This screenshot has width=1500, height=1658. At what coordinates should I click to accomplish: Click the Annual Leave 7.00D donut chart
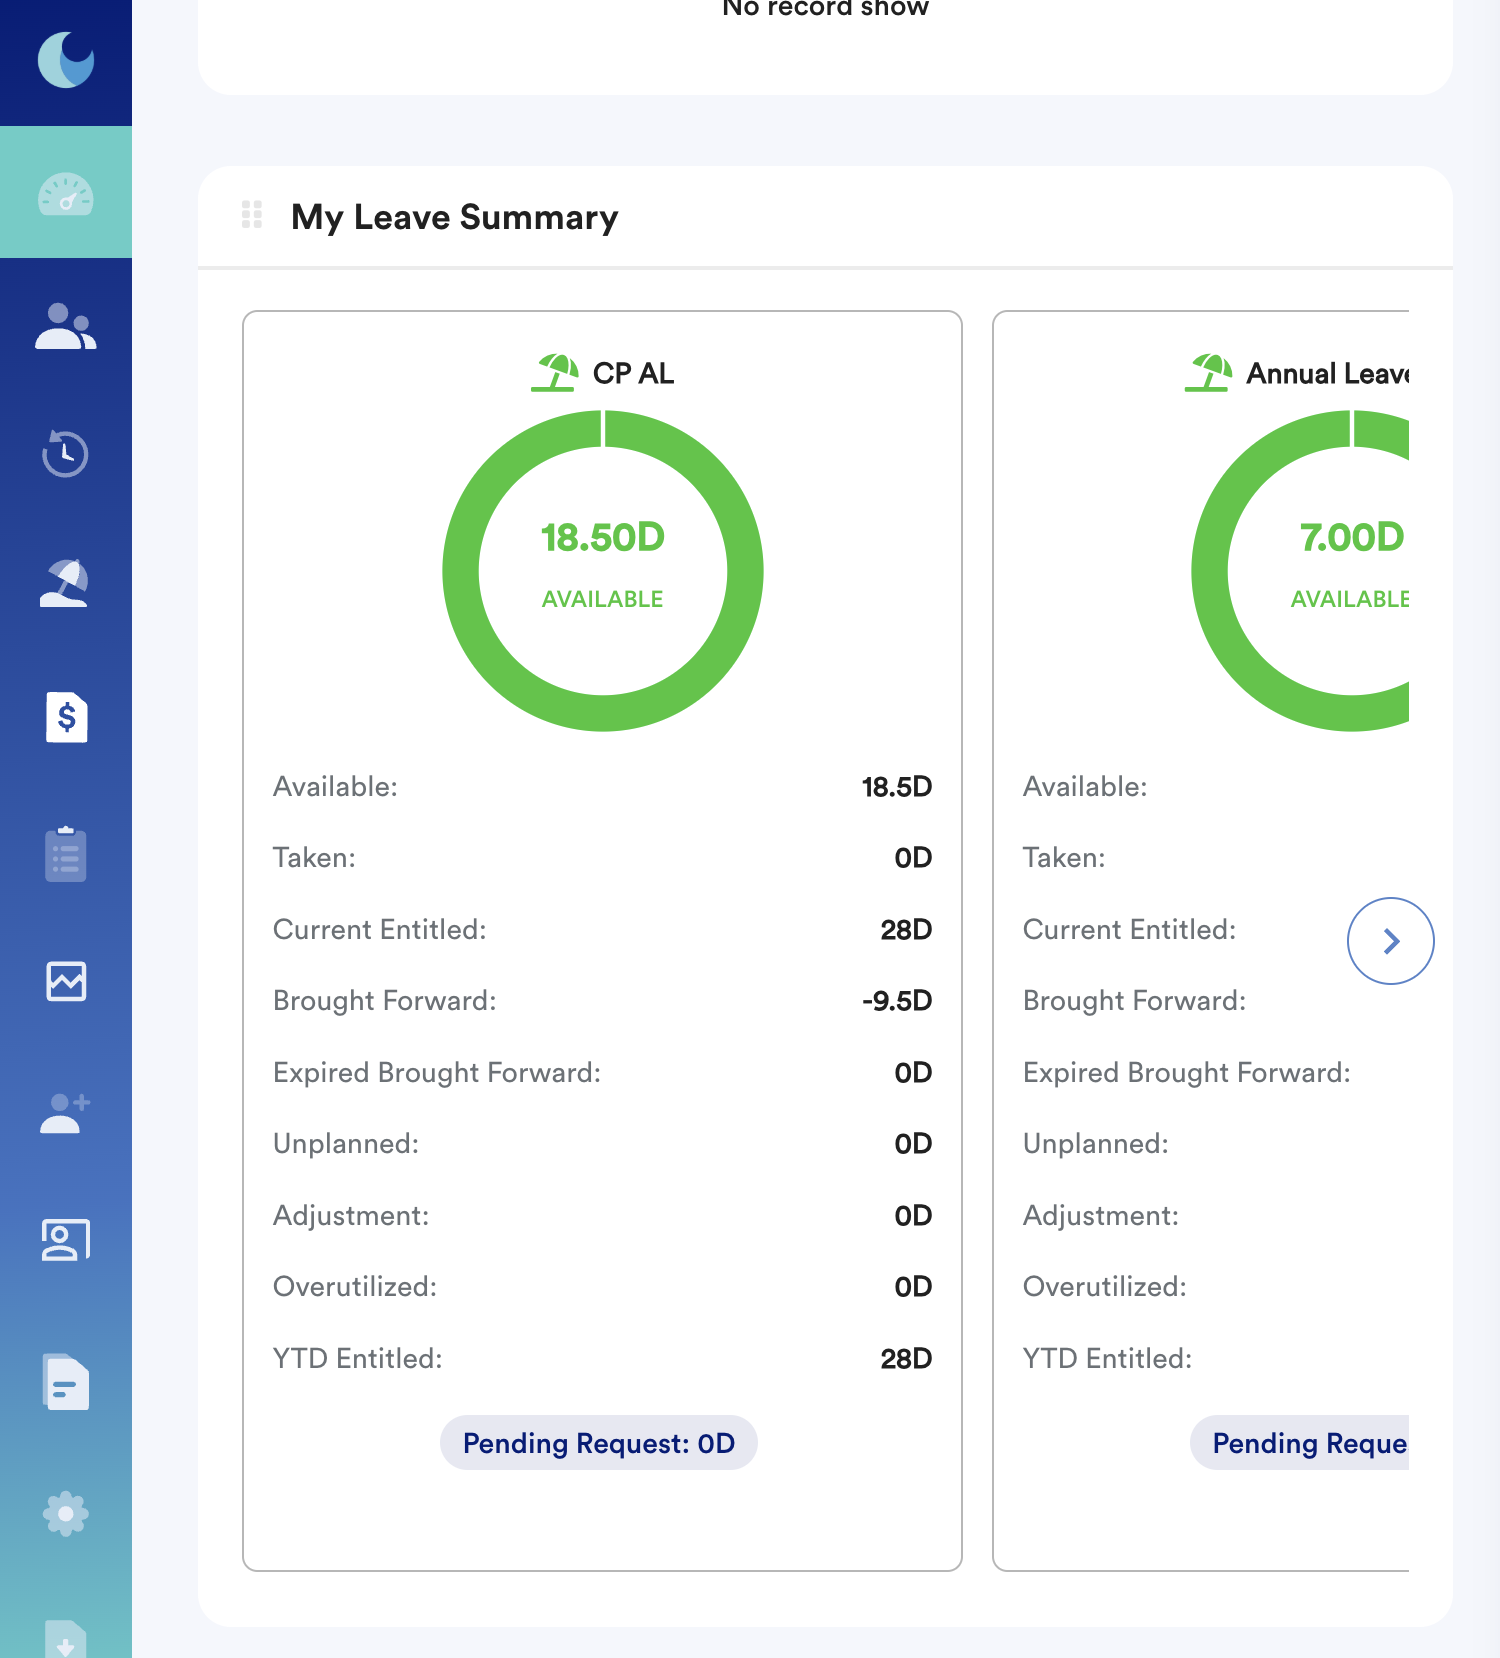(x=1301, y=571)
